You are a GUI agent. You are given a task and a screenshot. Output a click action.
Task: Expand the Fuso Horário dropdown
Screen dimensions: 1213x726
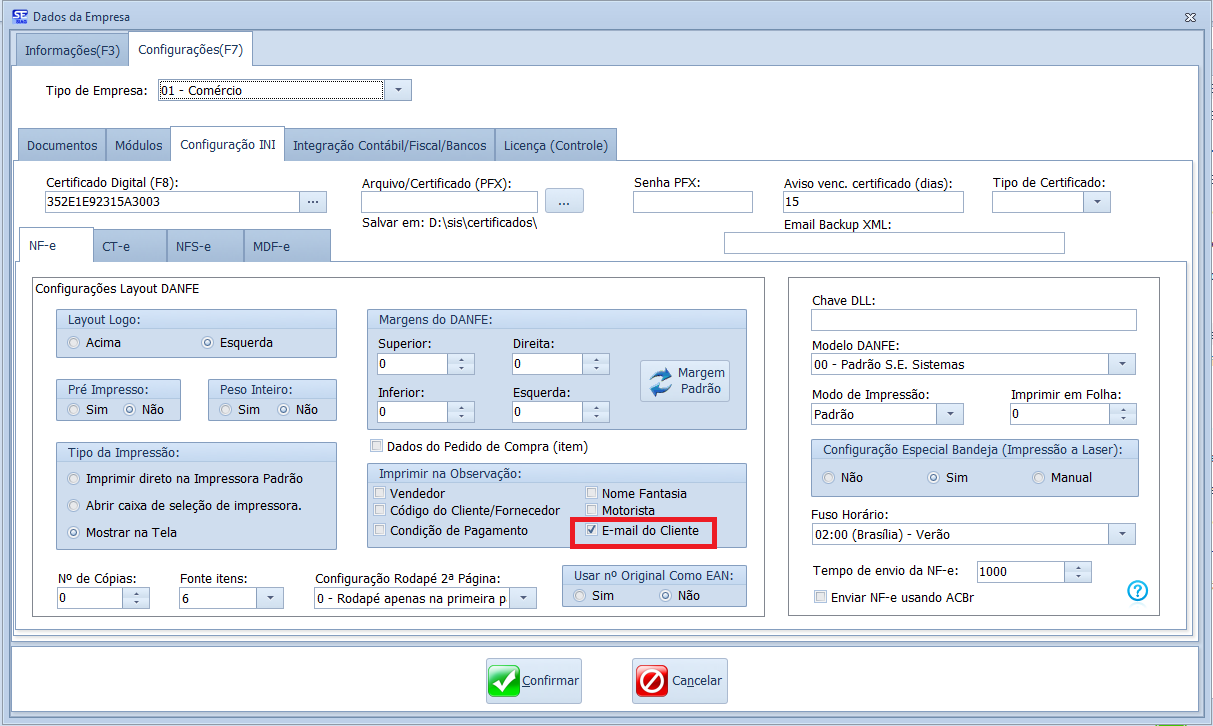click(x=1122, y=534)
